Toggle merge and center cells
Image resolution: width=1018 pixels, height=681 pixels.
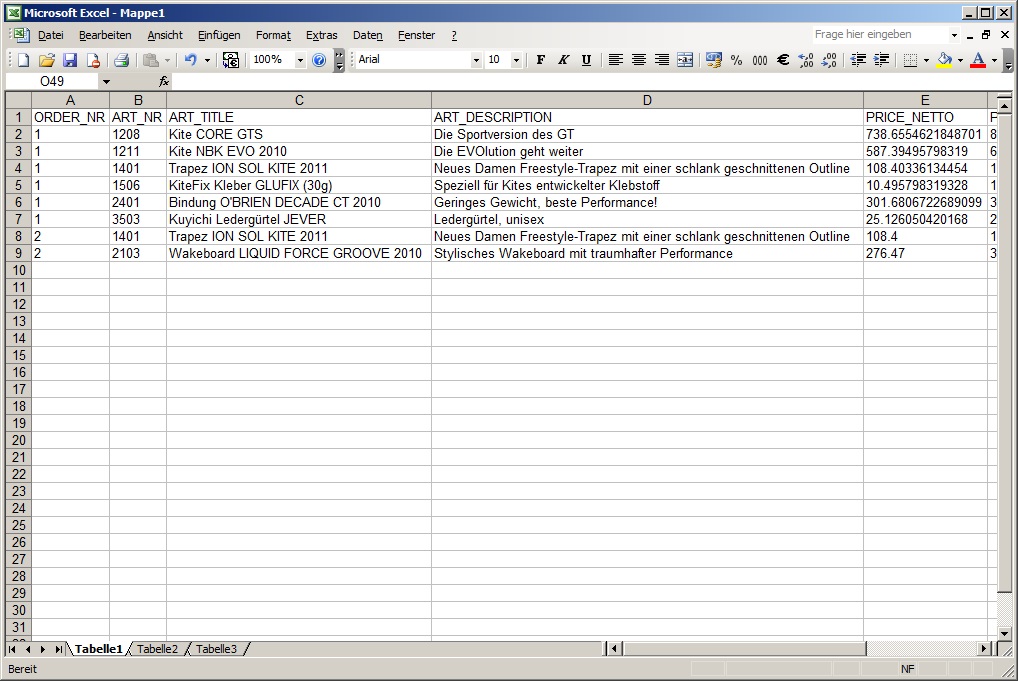pyautogui.click(x=685, y=60)
